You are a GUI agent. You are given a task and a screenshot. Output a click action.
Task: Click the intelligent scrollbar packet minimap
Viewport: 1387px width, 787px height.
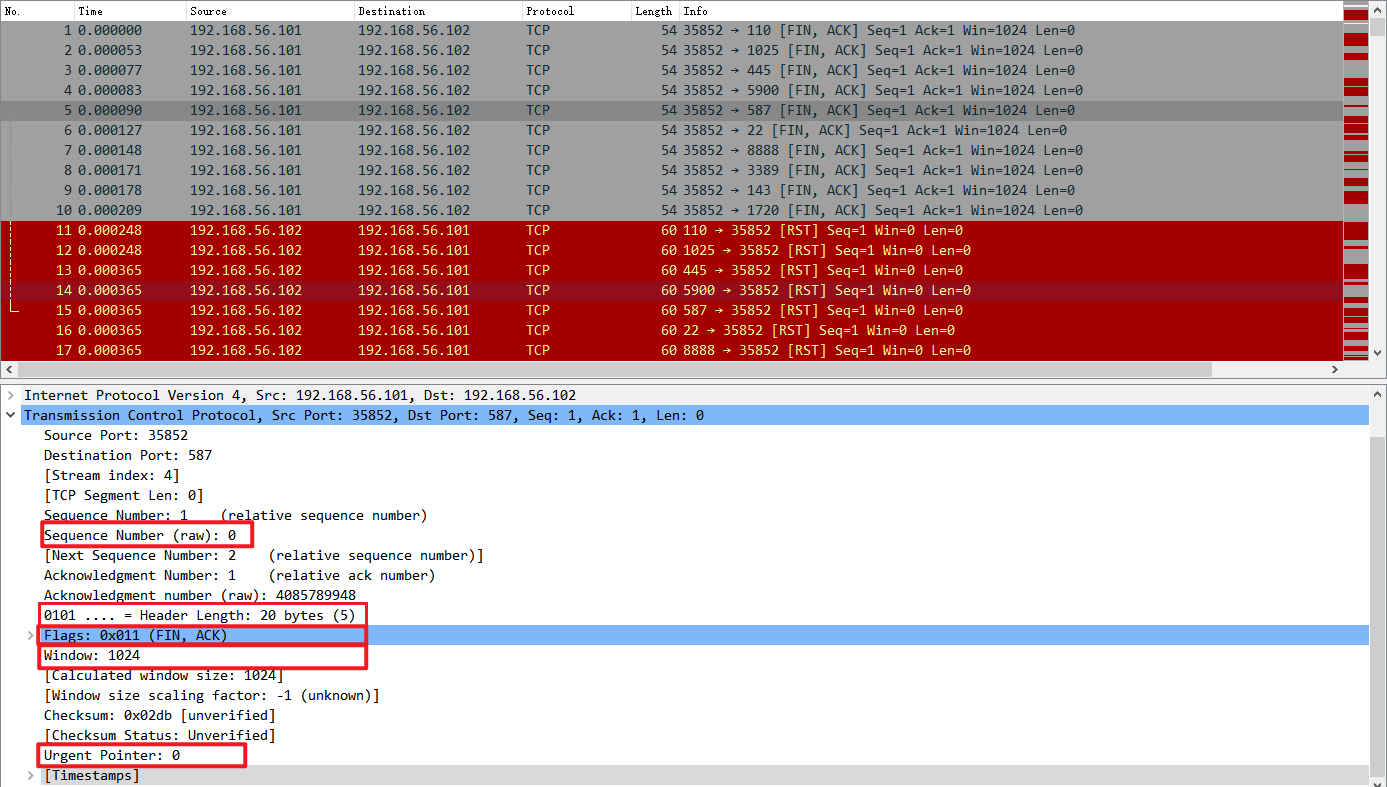coord(1355,180)
